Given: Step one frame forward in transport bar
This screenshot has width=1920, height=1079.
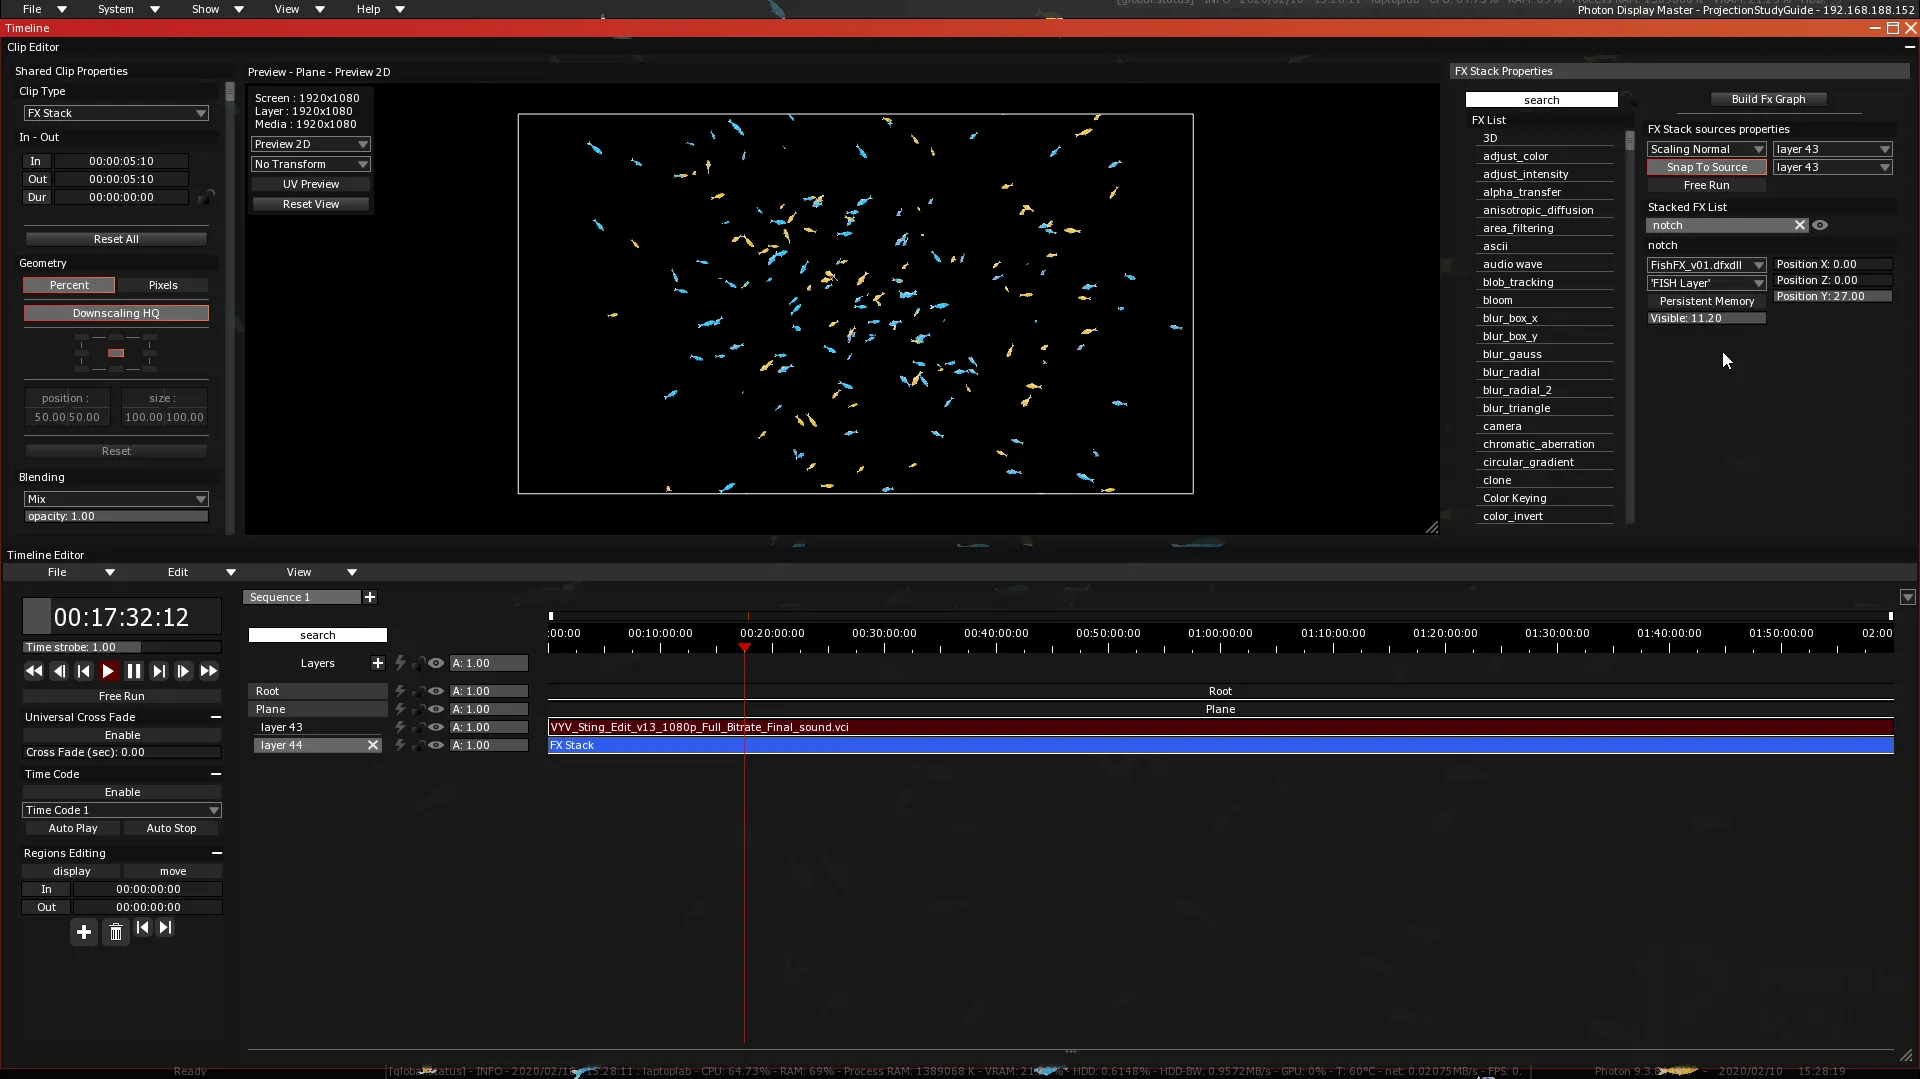Looking at the screenshot, I should pyautogui.click(x=184, y=672).
